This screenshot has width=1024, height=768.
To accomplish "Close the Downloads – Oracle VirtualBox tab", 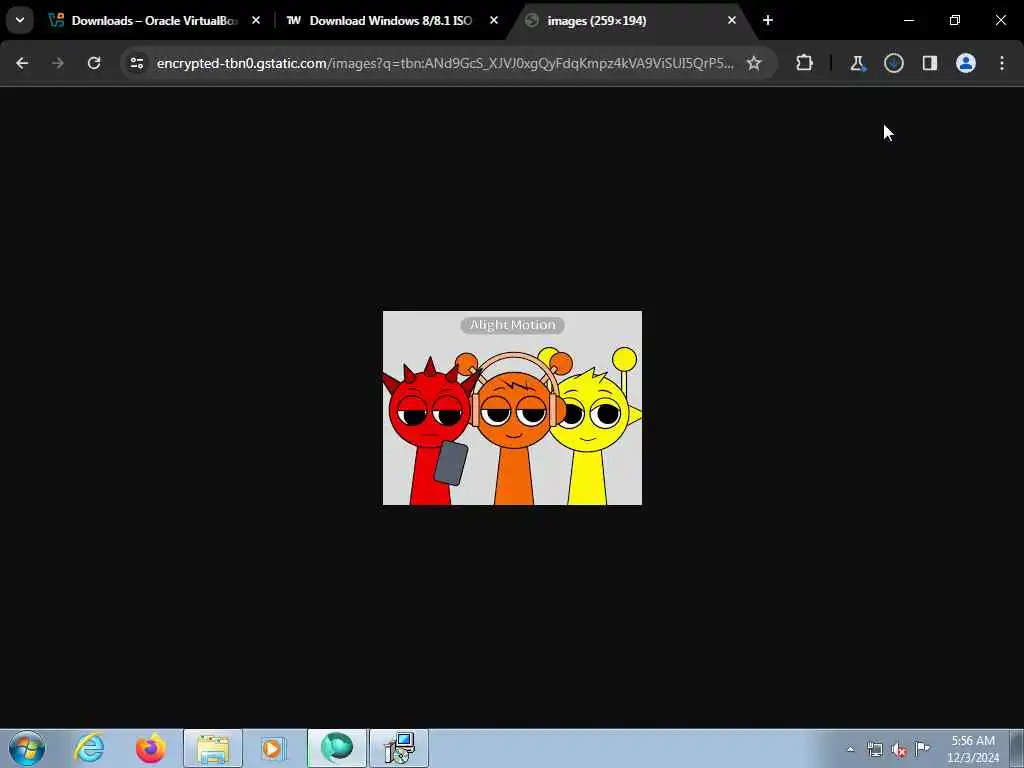I will (256, 21).
